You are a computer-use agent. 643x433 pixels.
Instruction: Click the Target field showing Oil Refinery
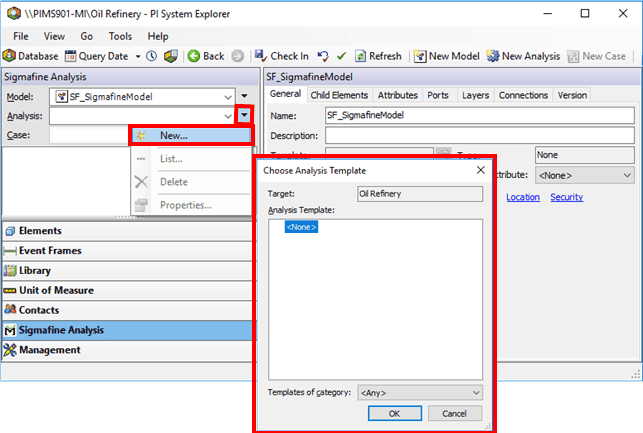click(x=420, y=194)
